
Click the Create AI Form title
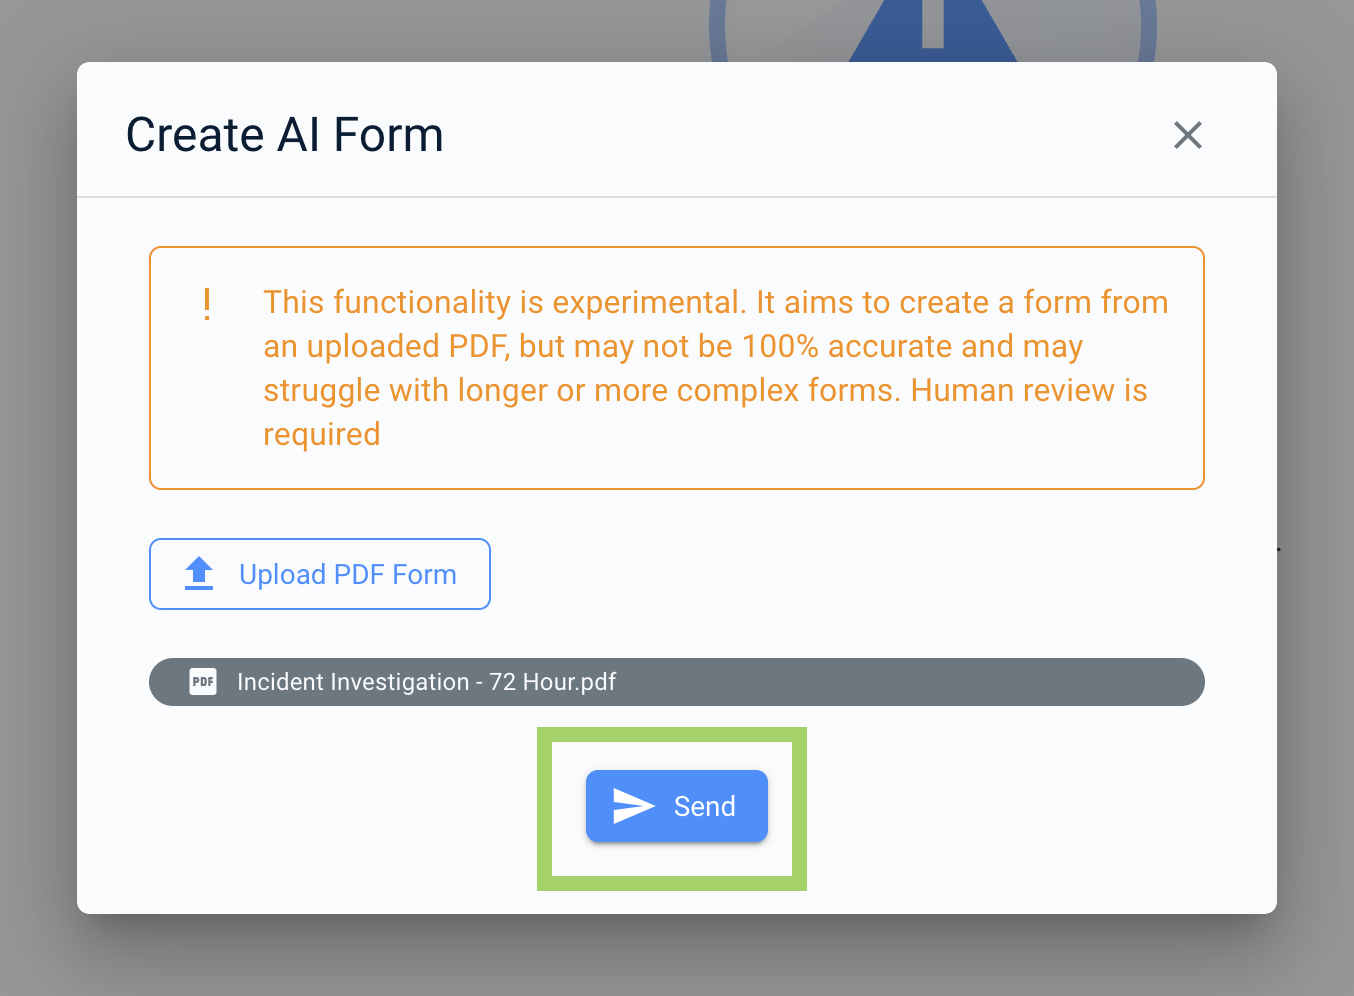284,135
